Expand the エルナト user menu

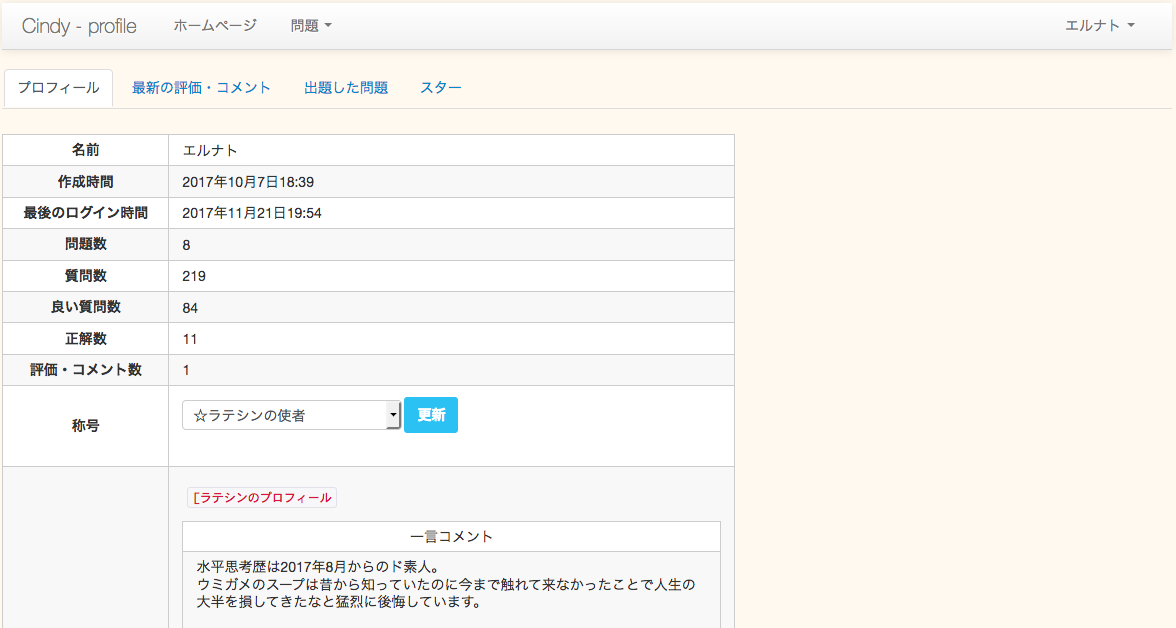pos(1099,26)
